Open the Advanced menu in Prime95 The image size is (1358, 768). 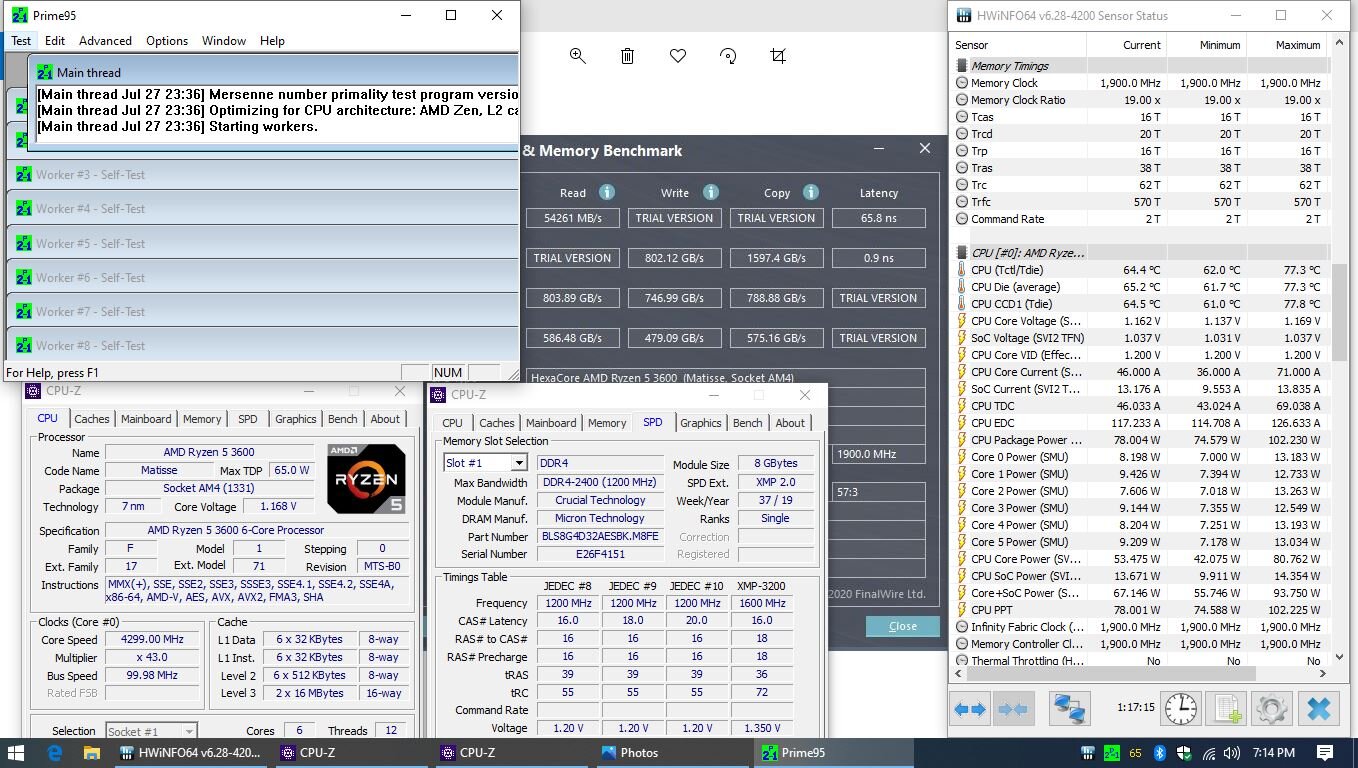tap(105, 41)
